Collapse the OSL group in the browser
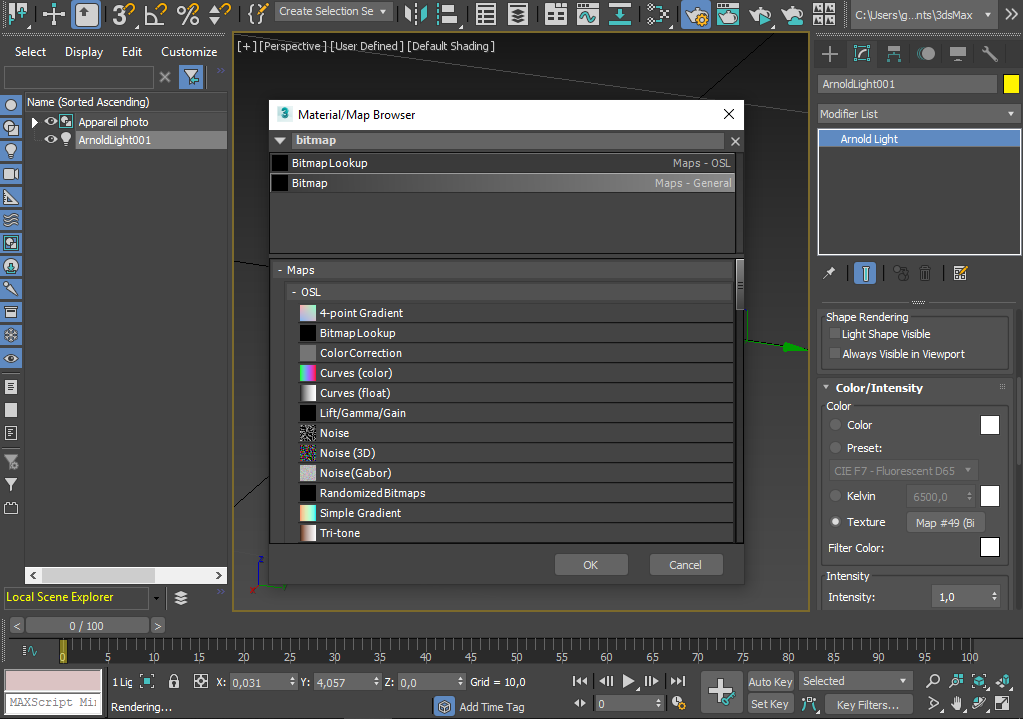 [x=294, y=292]
